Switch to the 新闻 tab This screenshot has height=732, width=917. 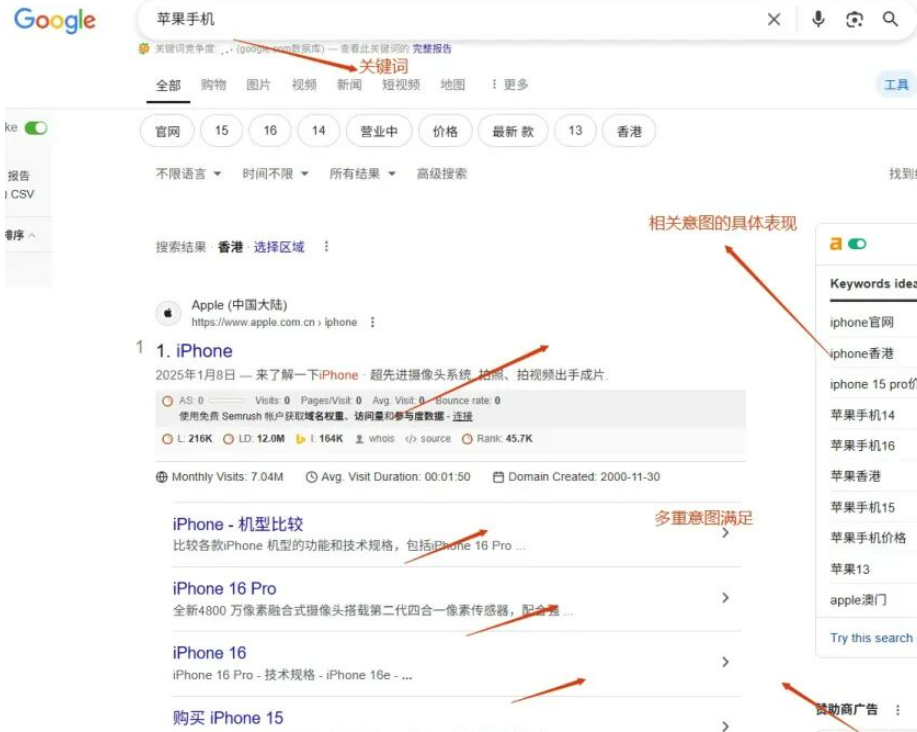coord(349,85)
